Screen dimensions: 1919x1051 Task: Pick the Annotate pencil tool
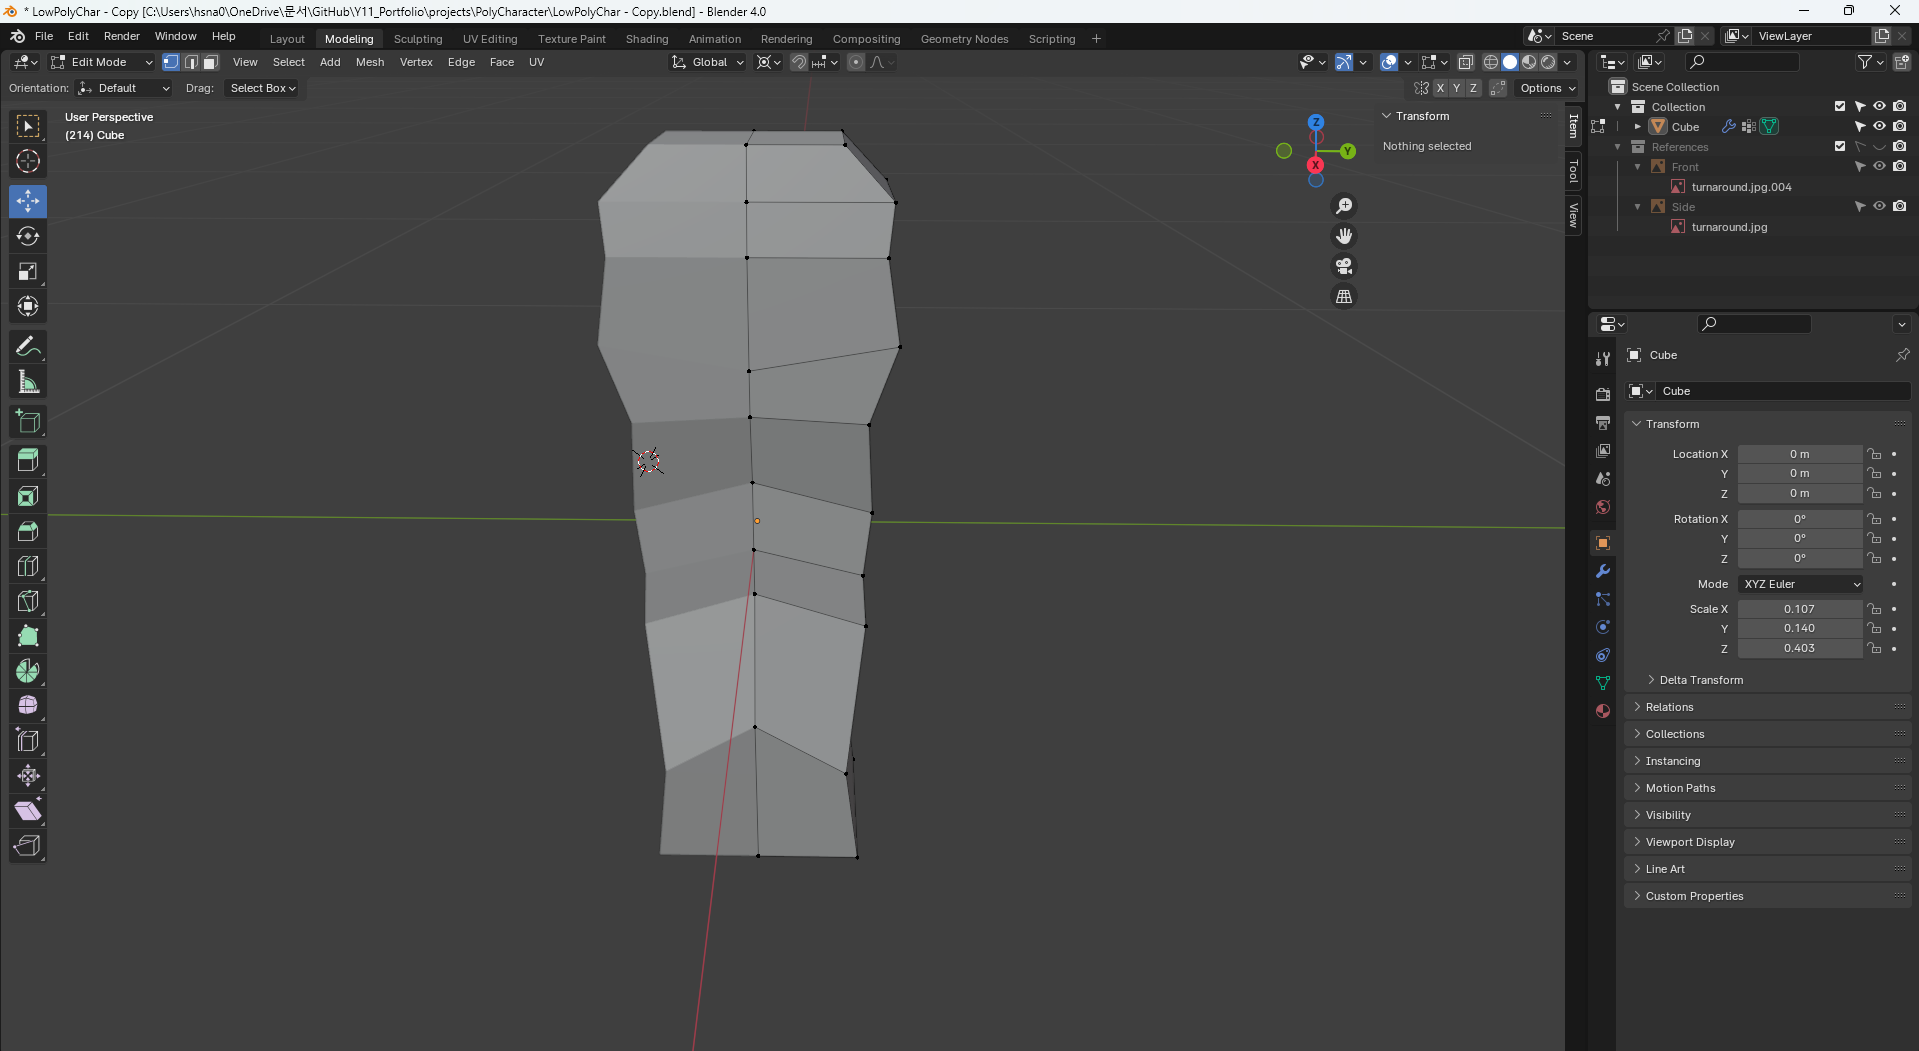[28, 347]
